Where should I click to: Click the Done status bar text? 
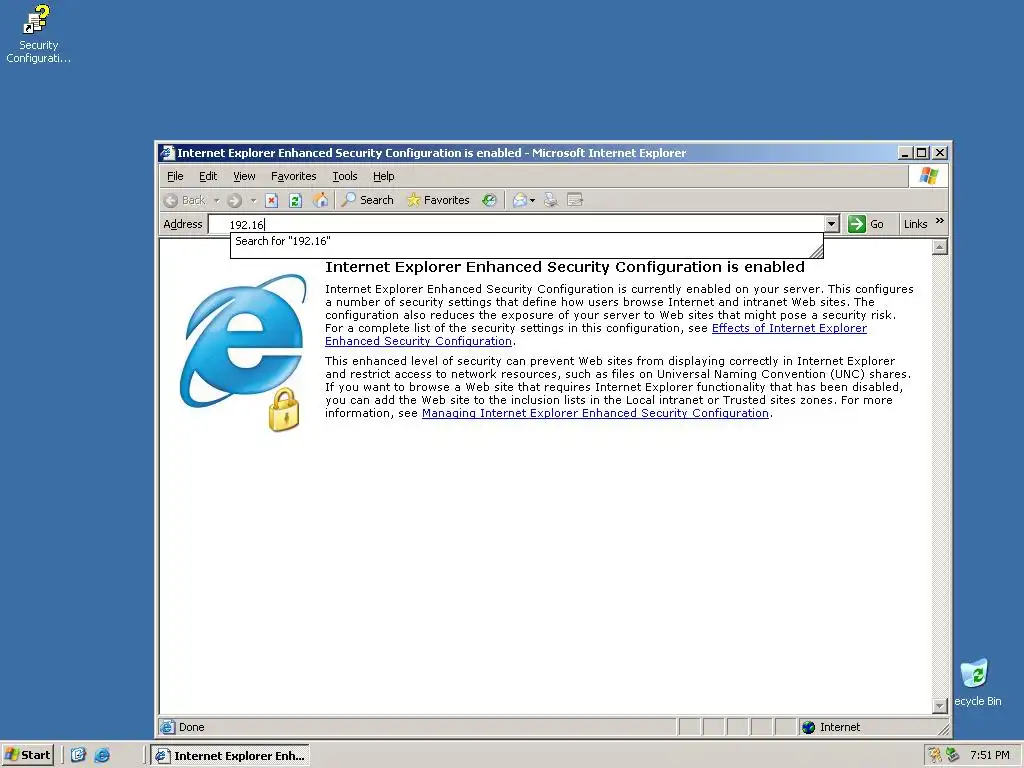coord(191,727)
